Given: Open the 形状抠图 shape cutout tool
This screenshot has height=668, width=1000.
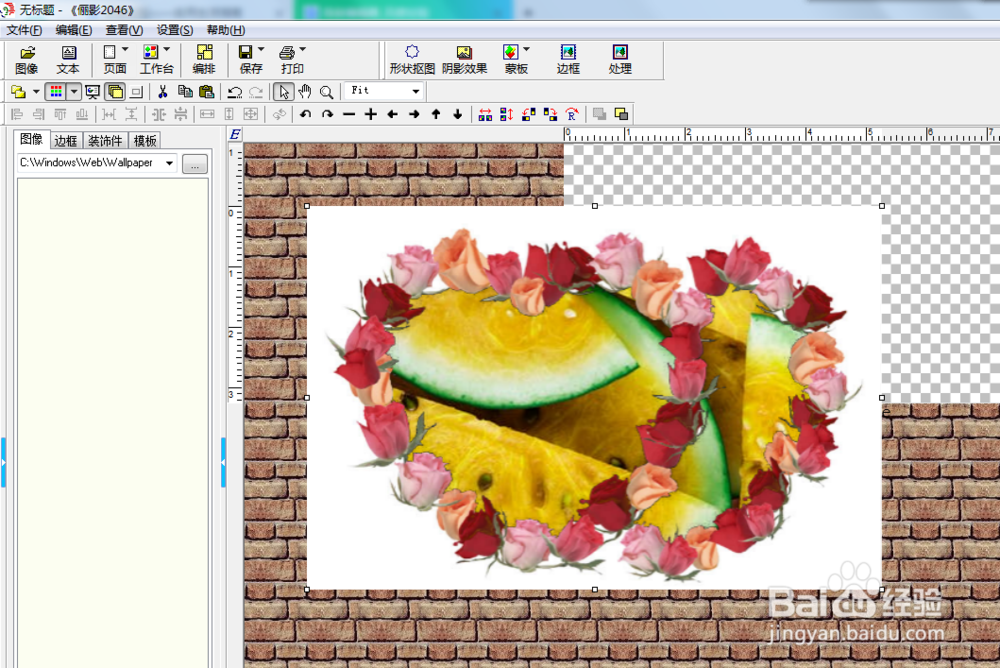Looking at the screenshot, I should [x=412, y=60].
